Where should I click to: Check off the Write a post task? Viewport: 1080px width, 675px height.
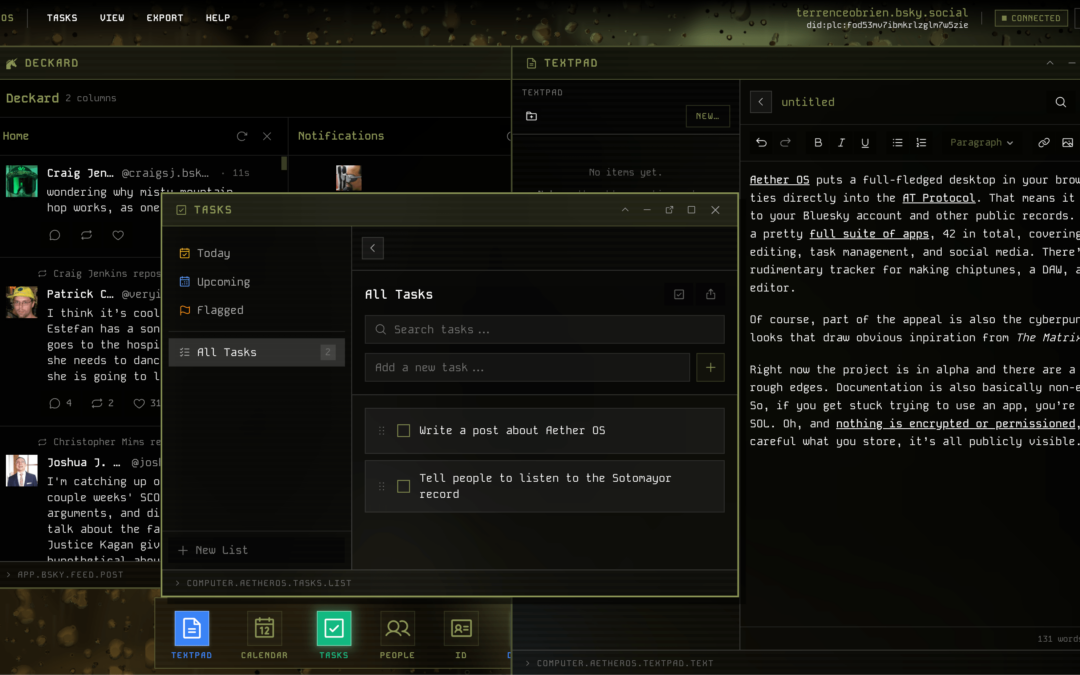404,430
